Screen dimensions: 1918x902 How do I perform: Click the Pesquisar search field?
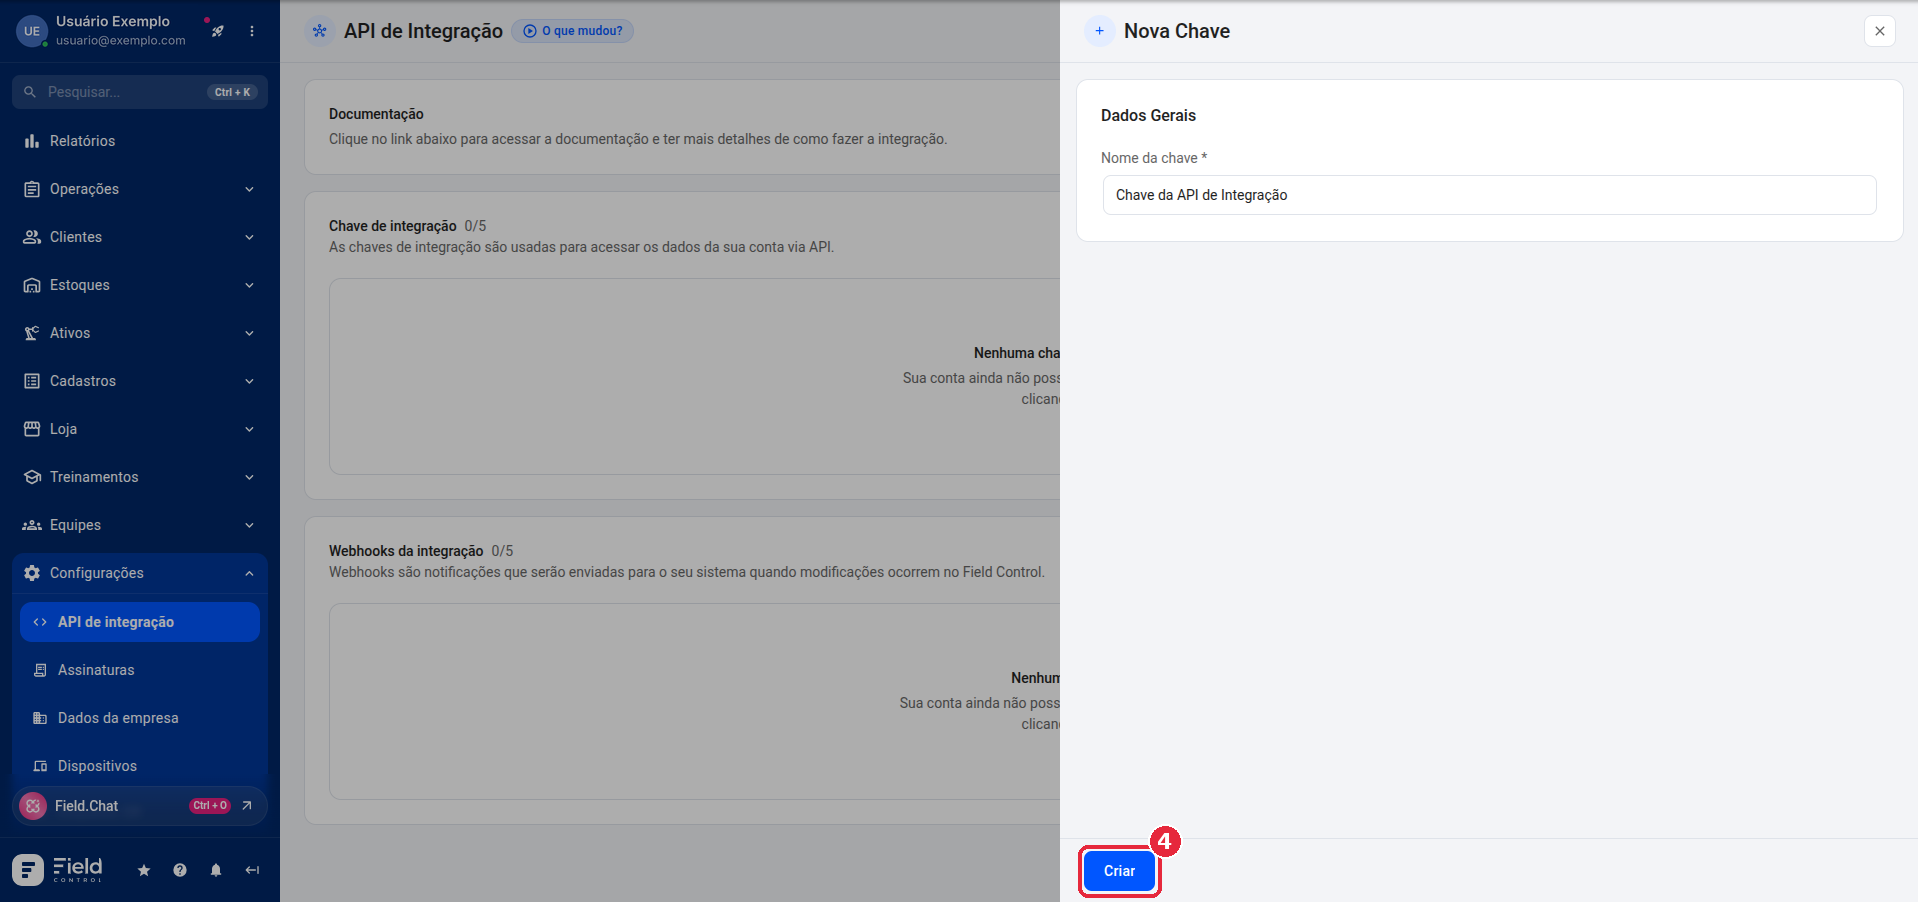140,92
